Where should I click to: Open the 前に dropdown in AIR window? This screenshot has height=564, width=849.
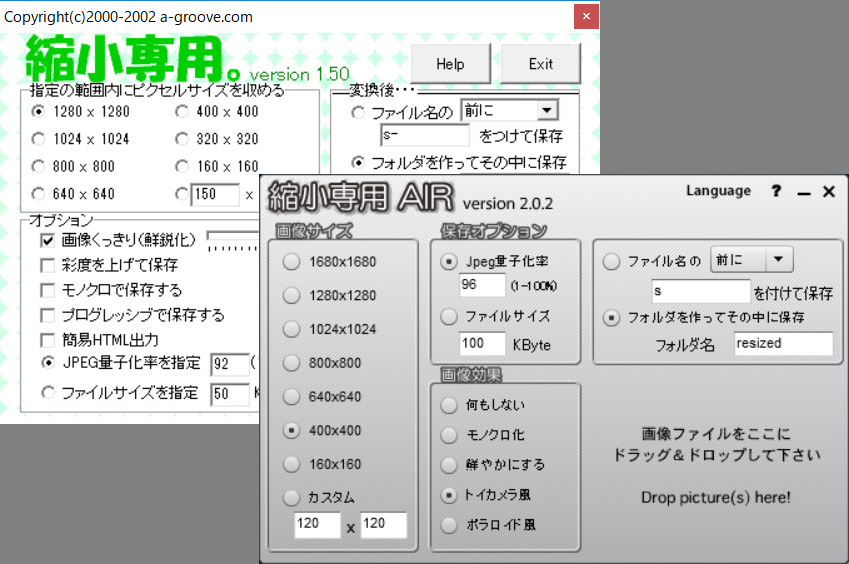click(752, 260)
